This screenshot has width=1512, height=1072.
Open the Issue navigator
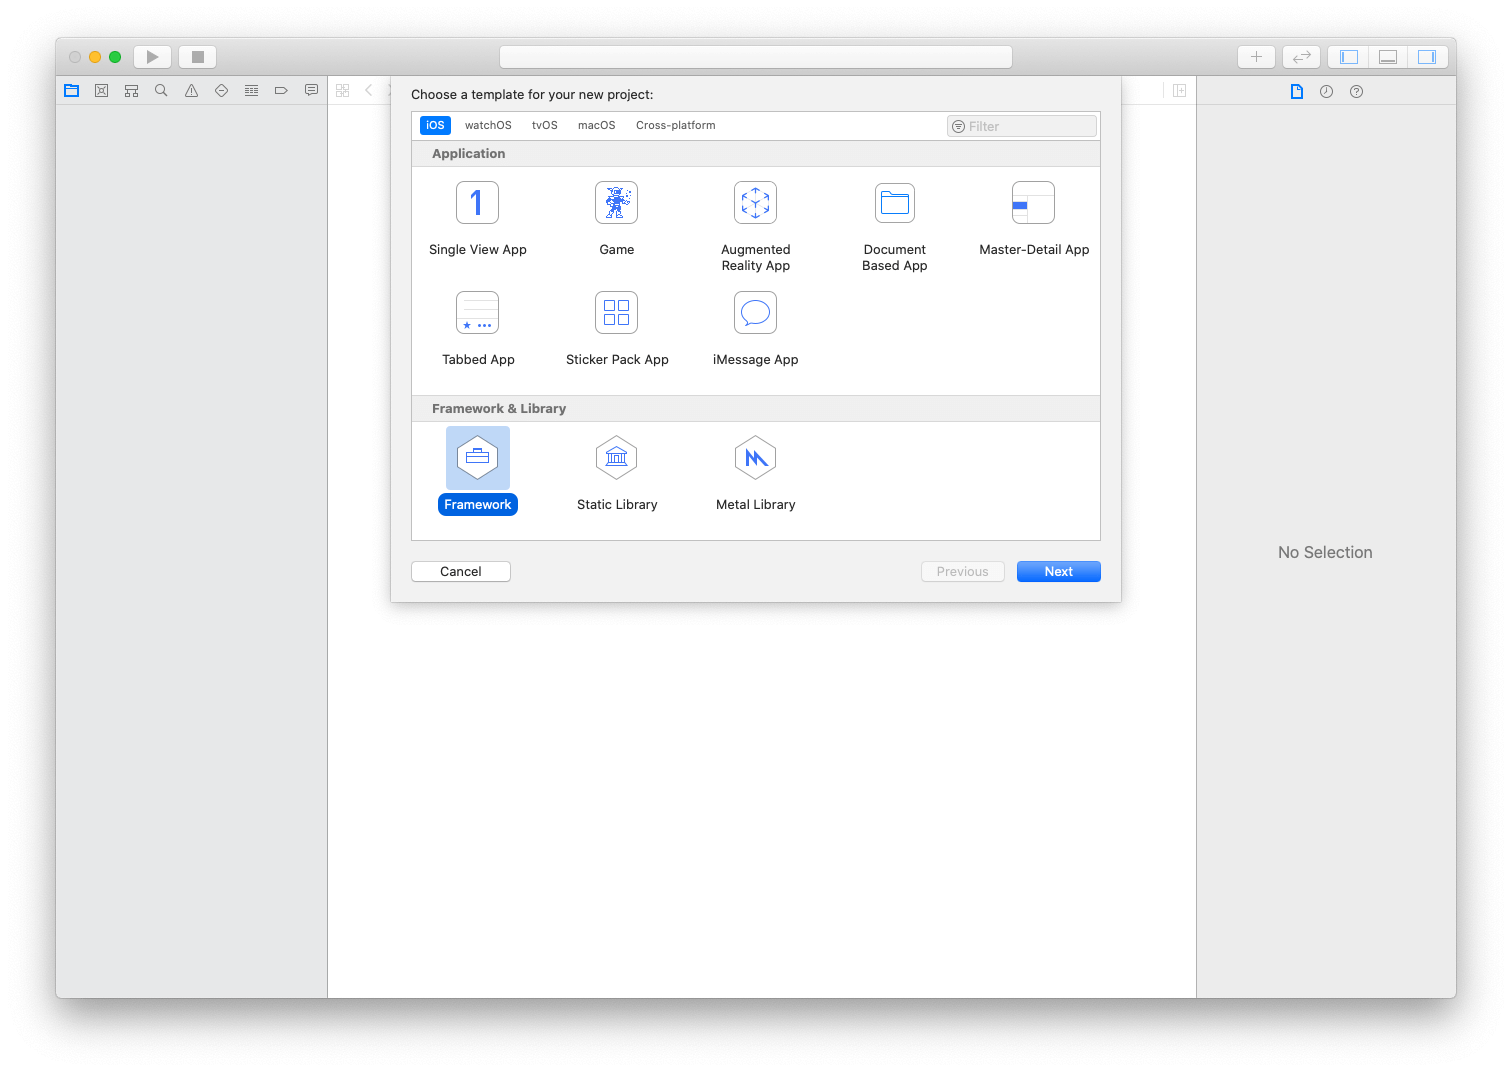click(x=191, y=91)
